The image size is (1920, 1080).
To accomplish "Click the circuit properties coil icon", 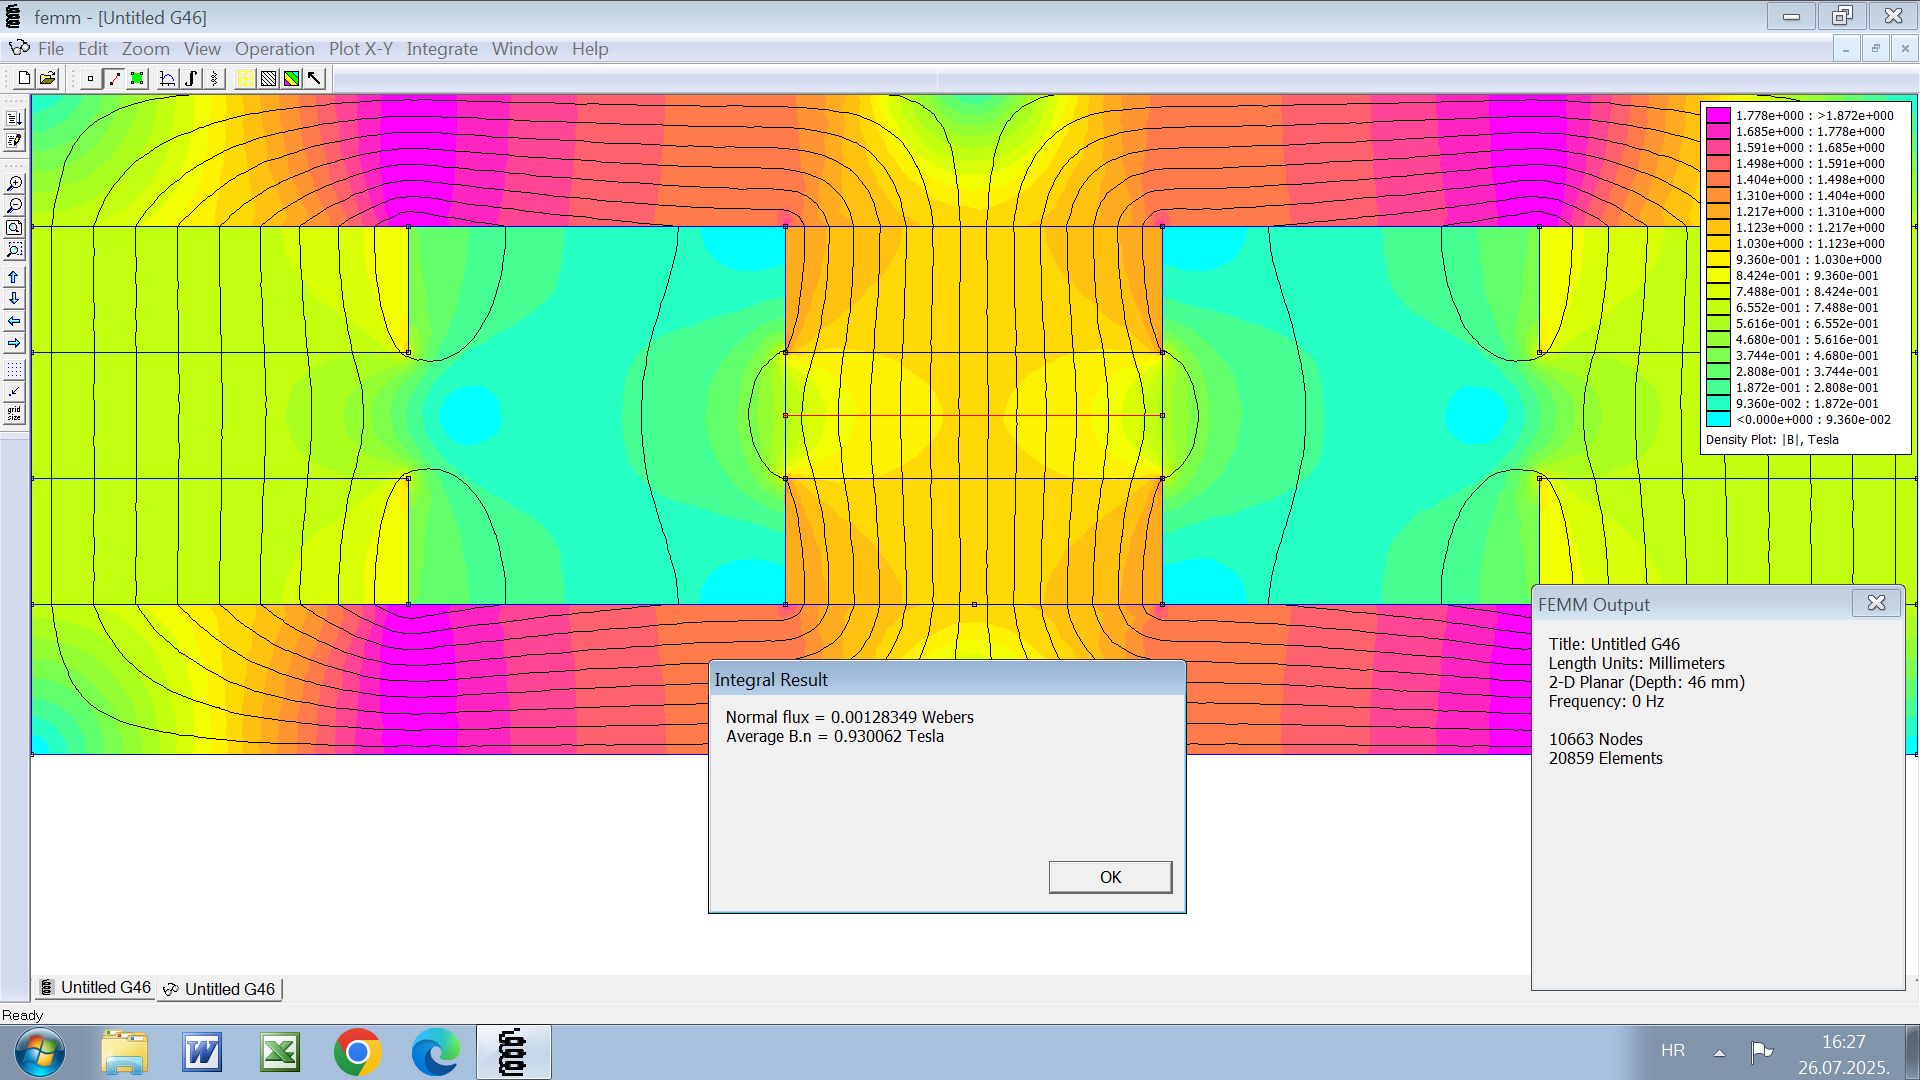I will click(x=214, y=79).
